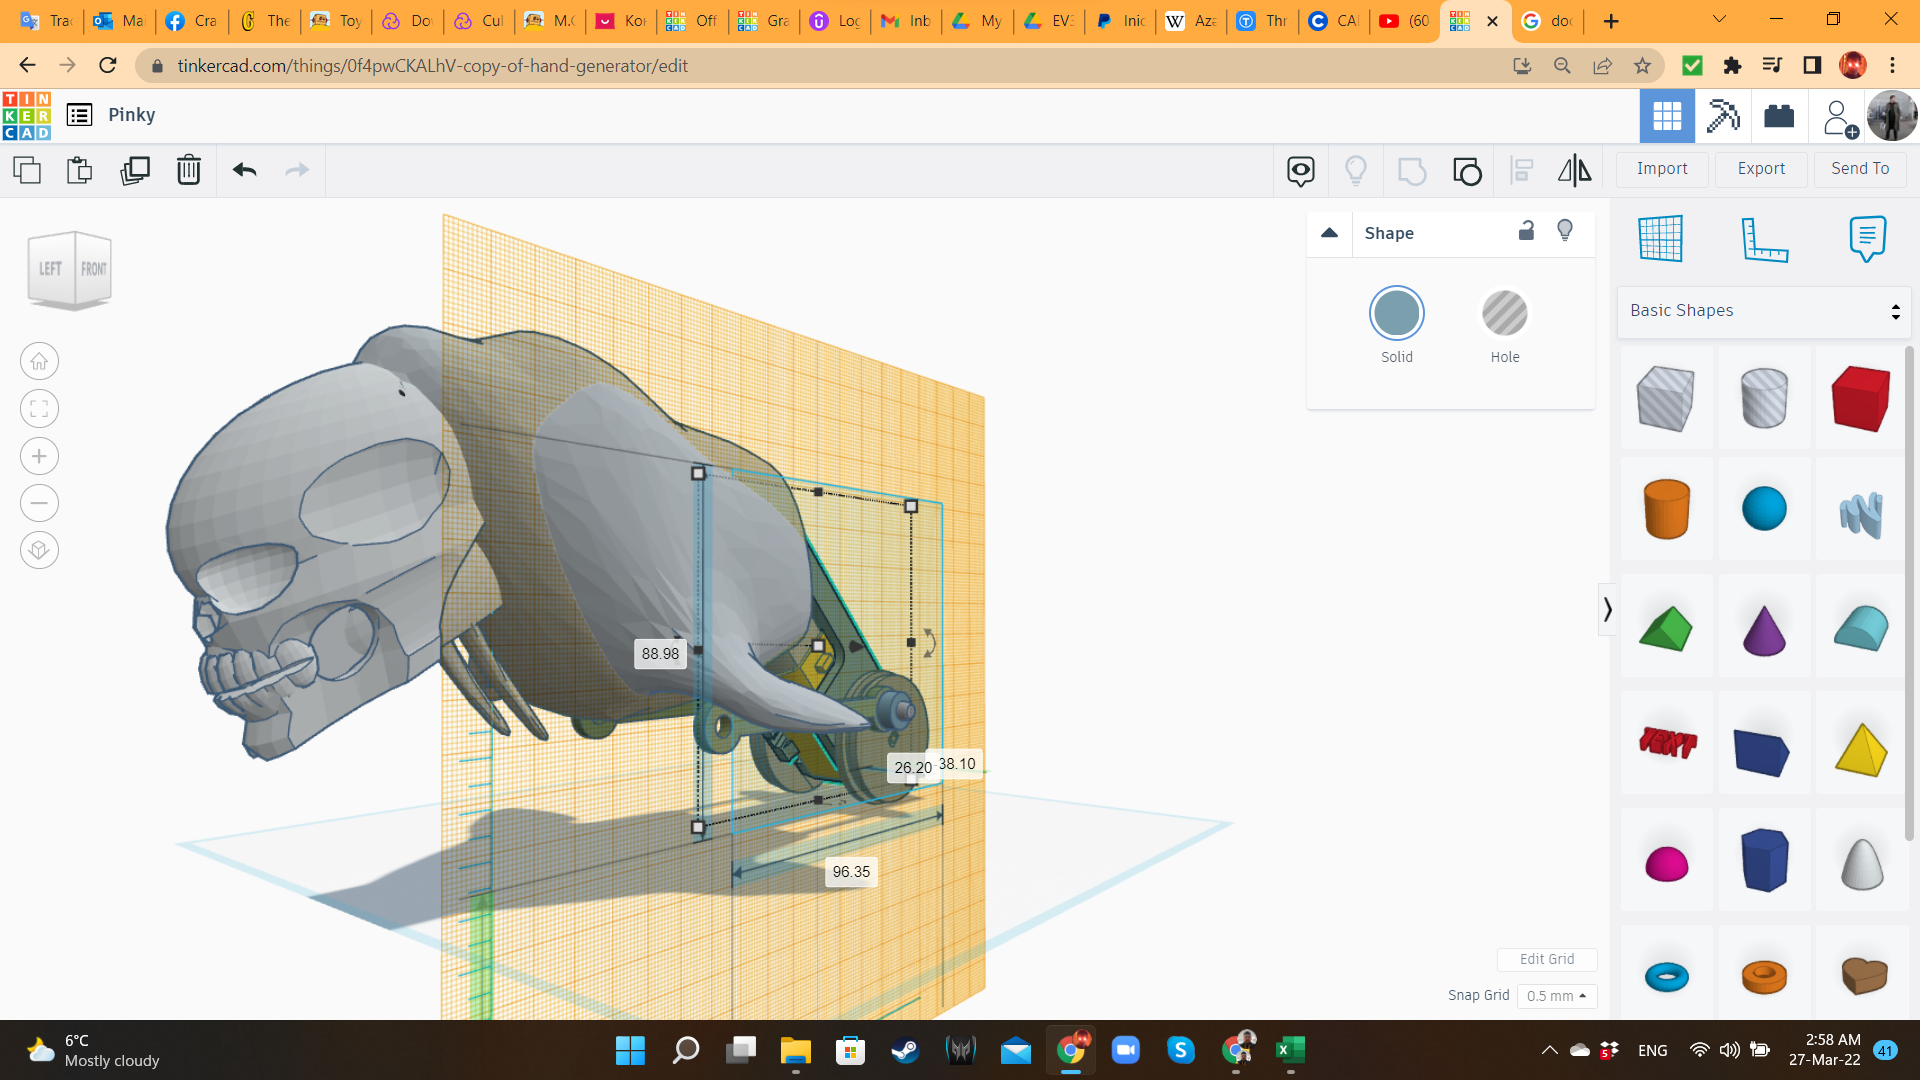The height and width of the screenshot is (1080, 1920).
Task: Click the Export button
Action: click(1760, 169)
